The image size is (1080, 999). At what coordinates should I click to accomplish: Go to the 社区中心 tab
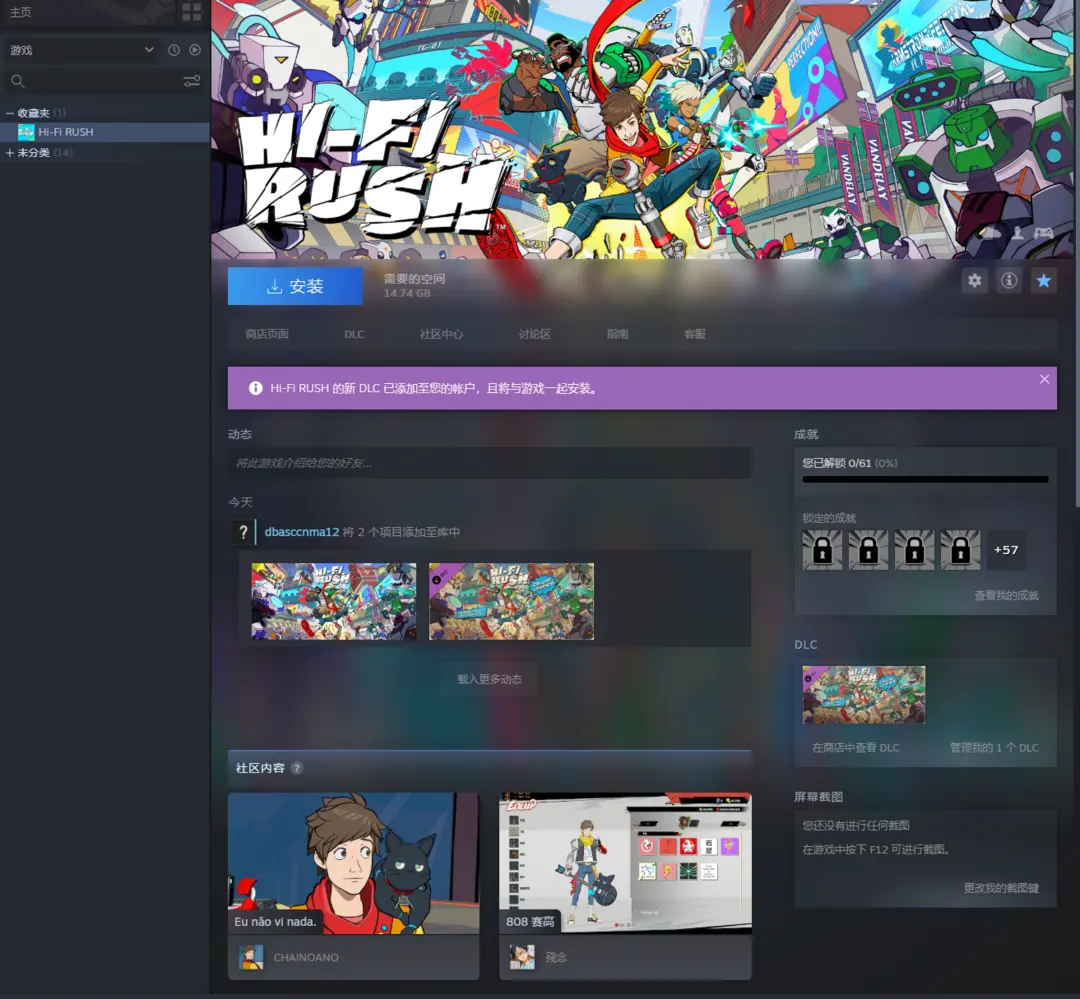click(441, 334)
